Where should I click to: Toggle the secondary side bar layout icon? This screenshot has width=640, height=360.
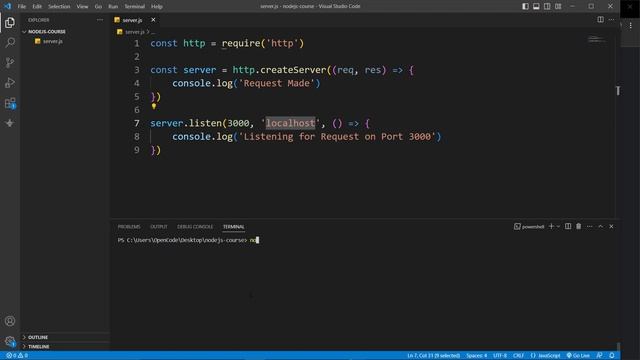[x=547, y=6]
